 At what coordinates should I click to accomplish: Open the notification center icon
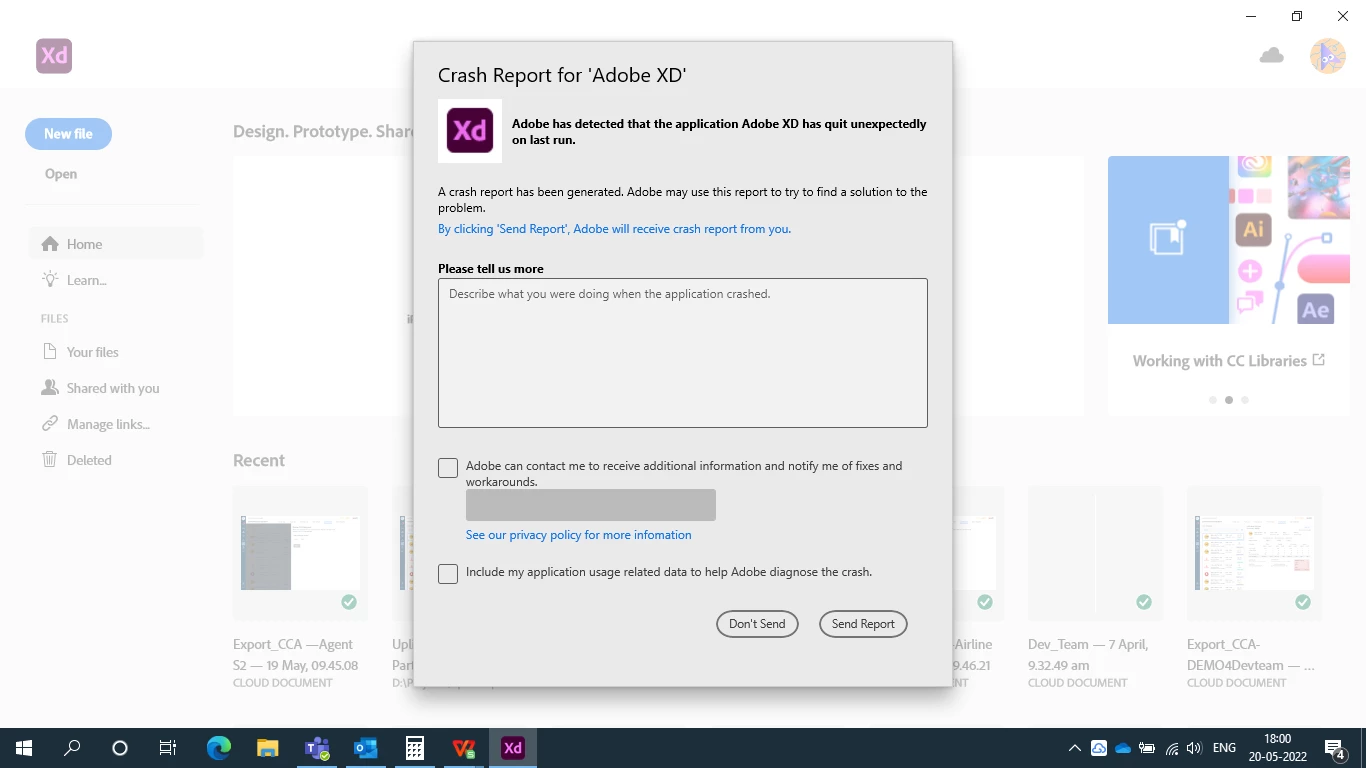1334,748
